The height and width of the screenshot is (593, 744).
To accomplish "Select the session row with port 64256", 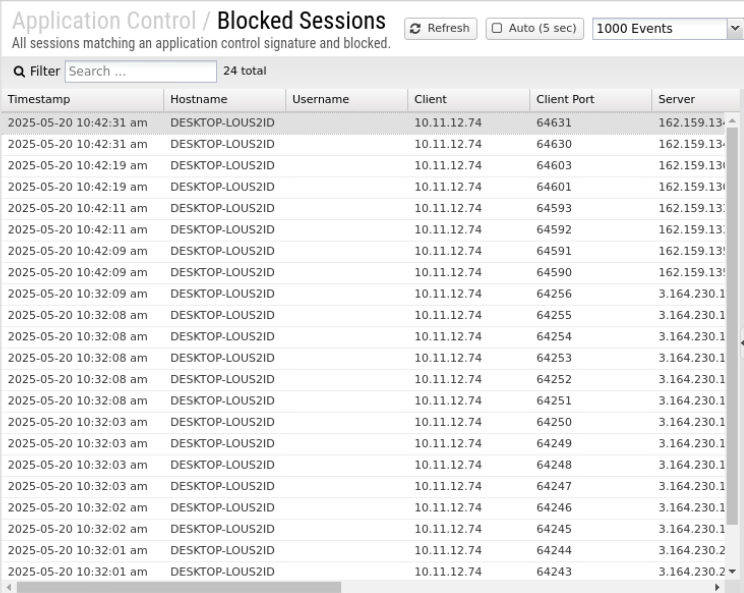I will (x=360, y=294).
